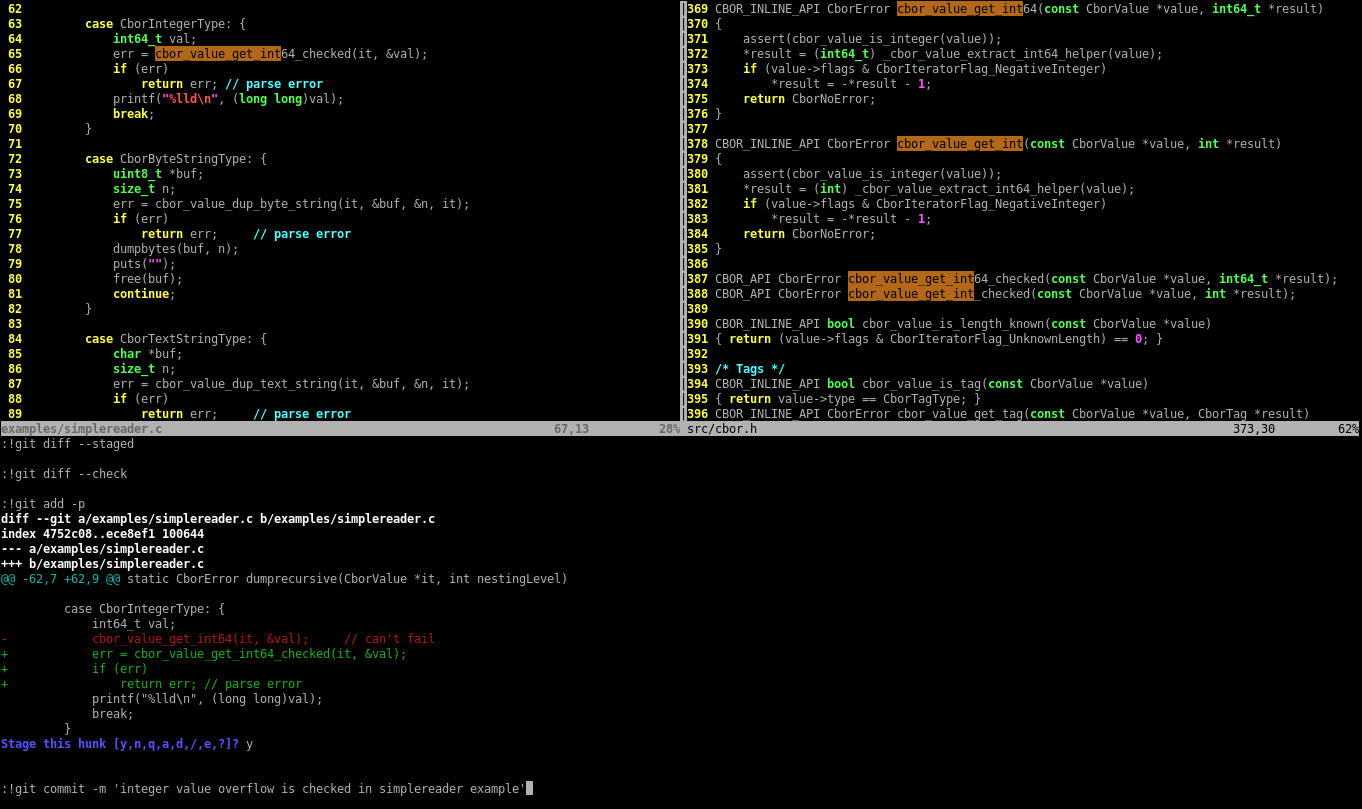The height and width of the screenshot is (809, 1362).
Task: Click cbor_value_get_int_checked declaration on line 388
Action: pyautogui.click(x=1005, y=294)
